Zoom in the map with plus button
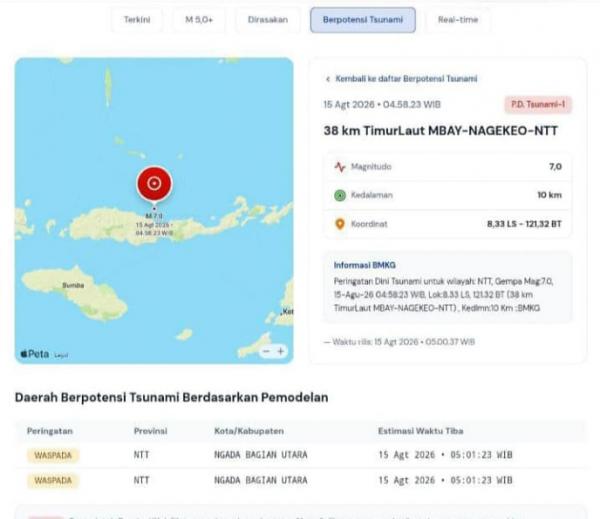This screenshot has height=519, width=600. click(x=281, y=351)
